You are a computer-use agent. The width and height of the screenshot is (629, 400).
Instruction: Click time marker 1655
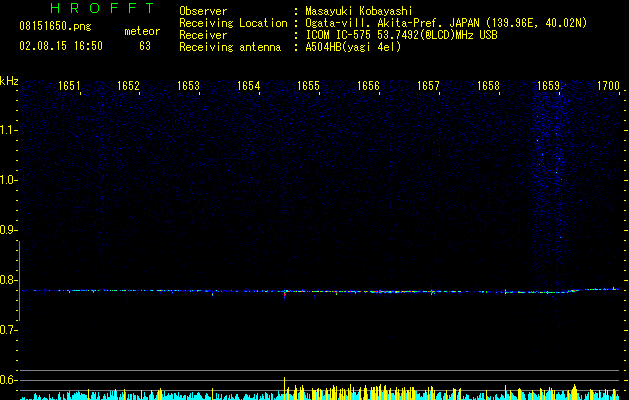tap(308, 86)
